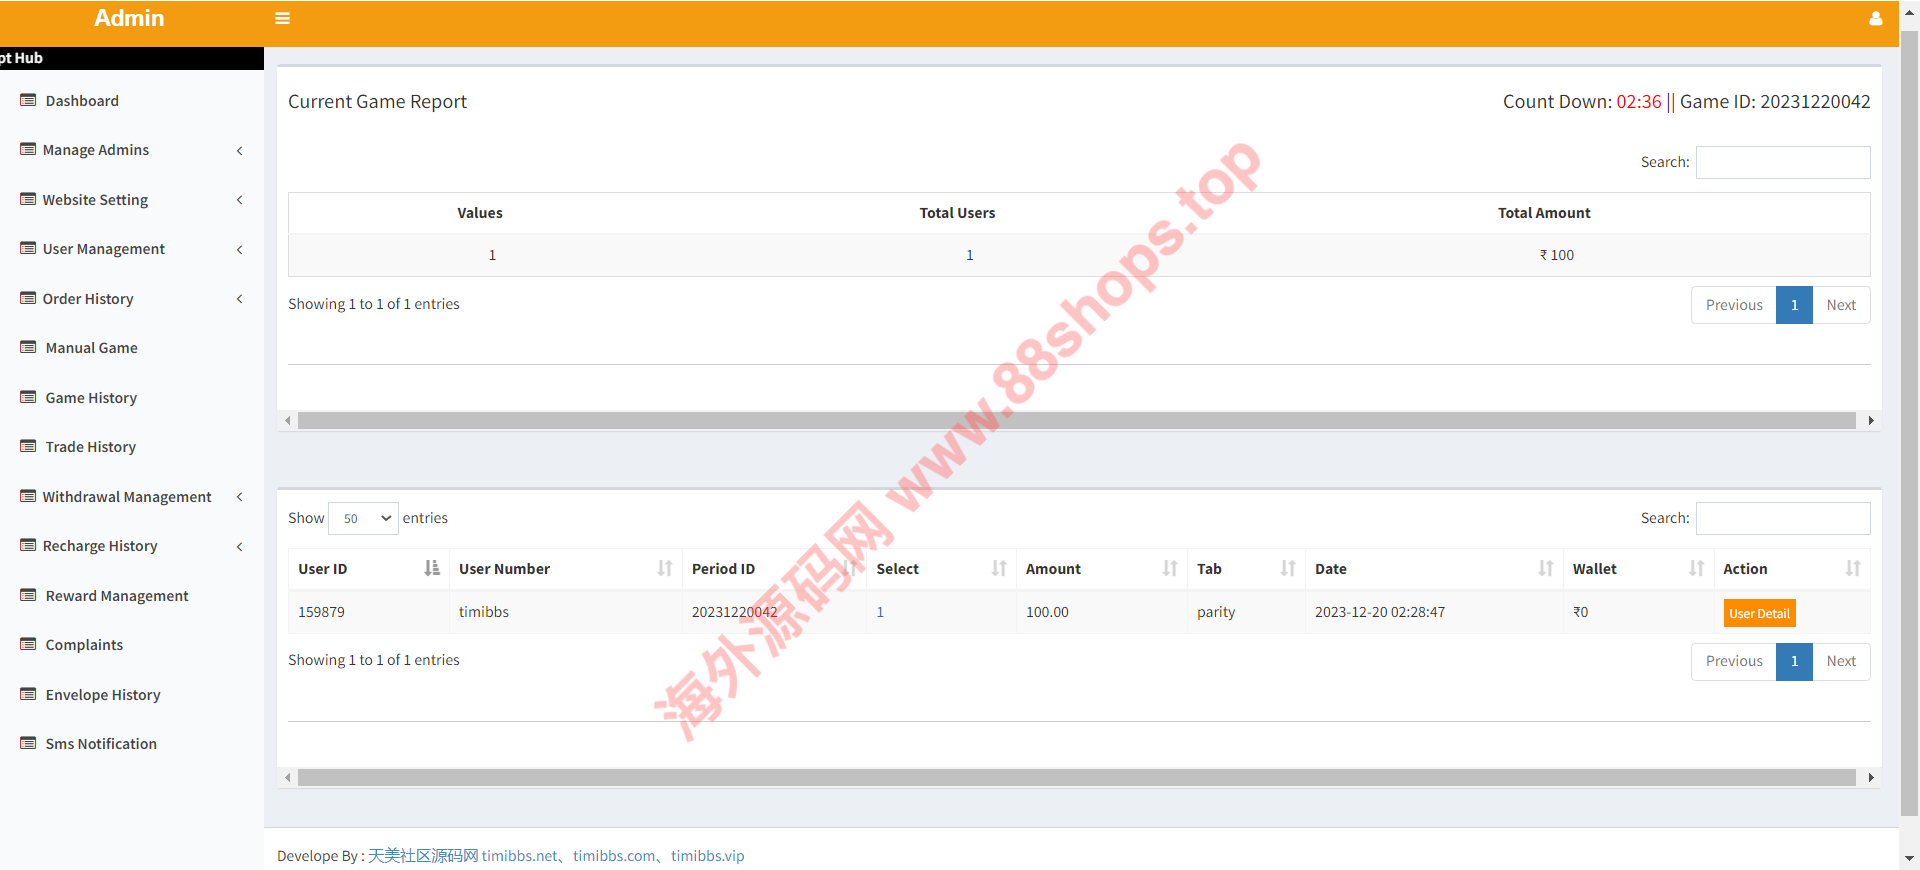Sort table by Wallet column icon
The width and height of the screenshot is (1920, 870).
click(x=1696, y=568)
